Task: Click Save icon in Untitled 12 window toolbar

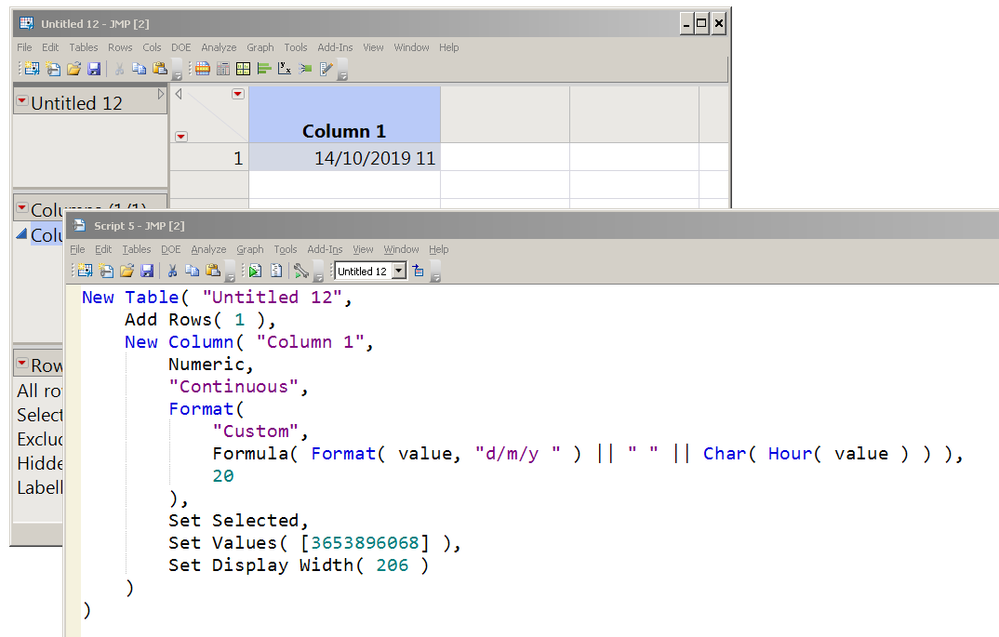Action: 94,69
